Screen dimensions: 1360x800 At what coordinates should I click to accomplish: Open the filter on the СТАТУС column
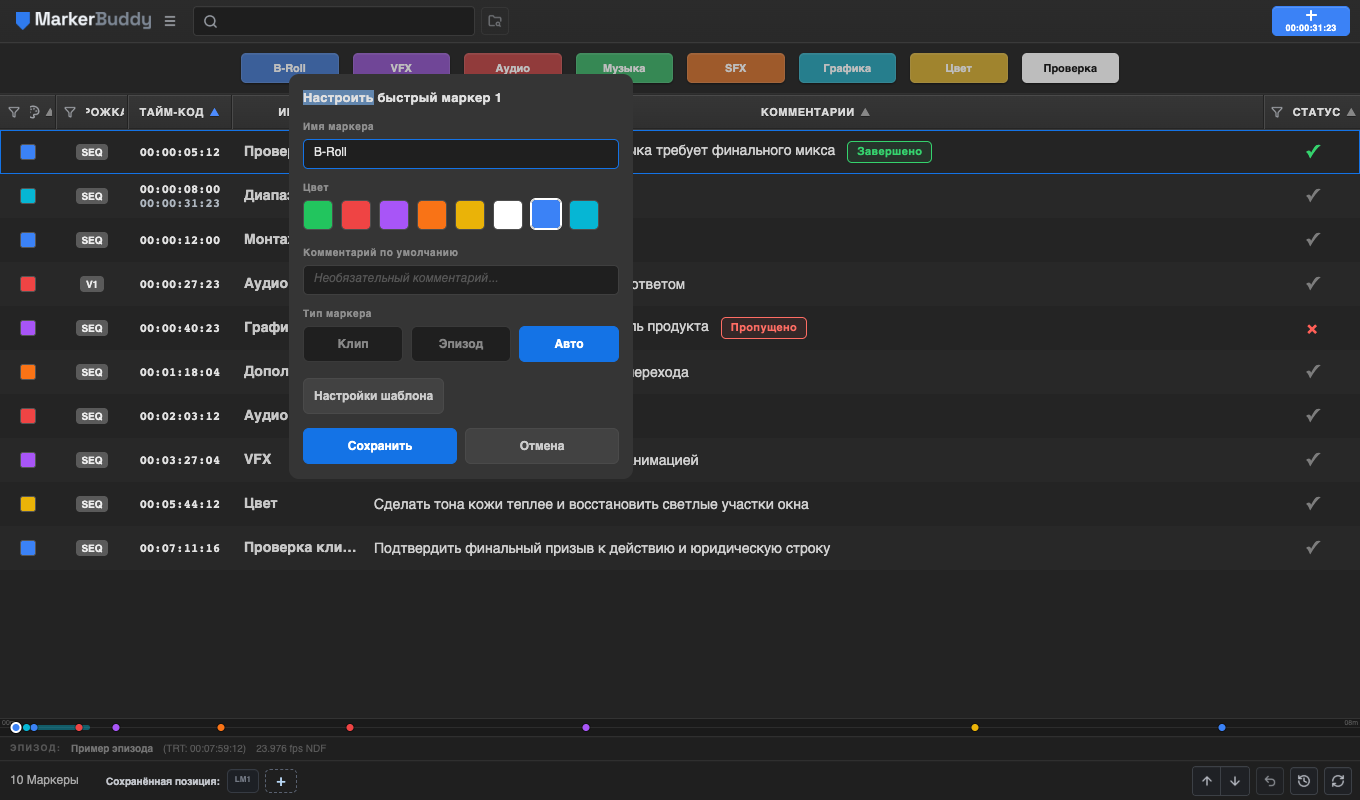[x=1276, y=112]
